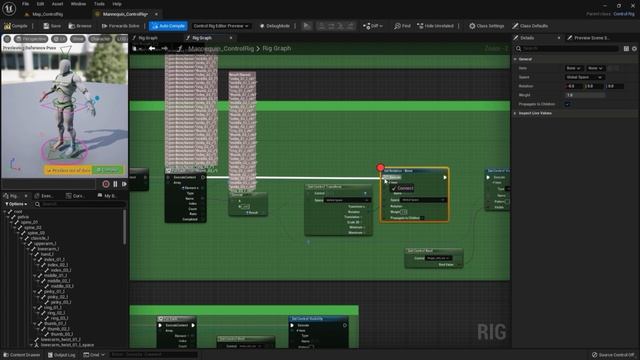Open the Edit menu

tap(40, 4)
